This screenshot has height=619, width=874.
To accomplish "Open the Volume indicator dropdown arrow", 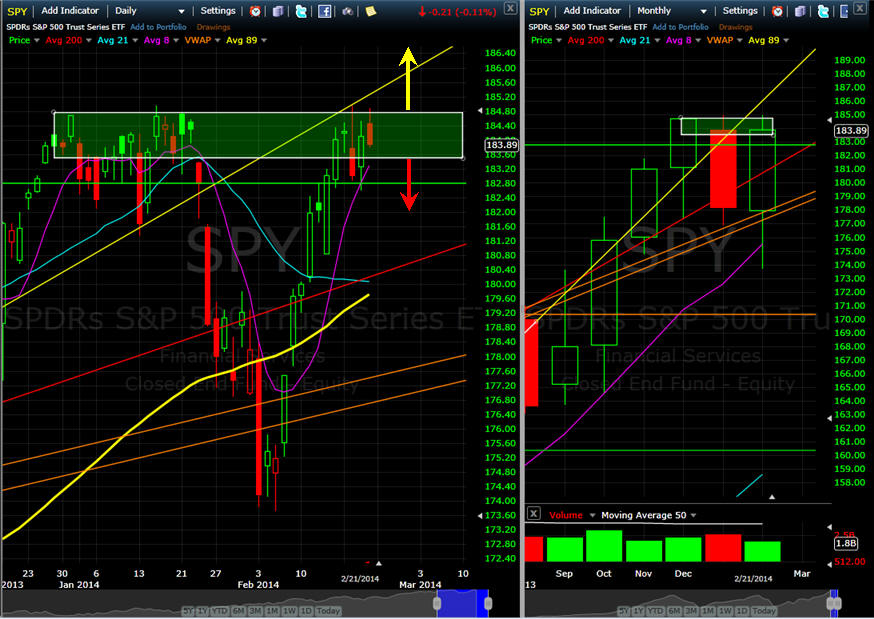I will pyautogui.click(x=592, y=515).
